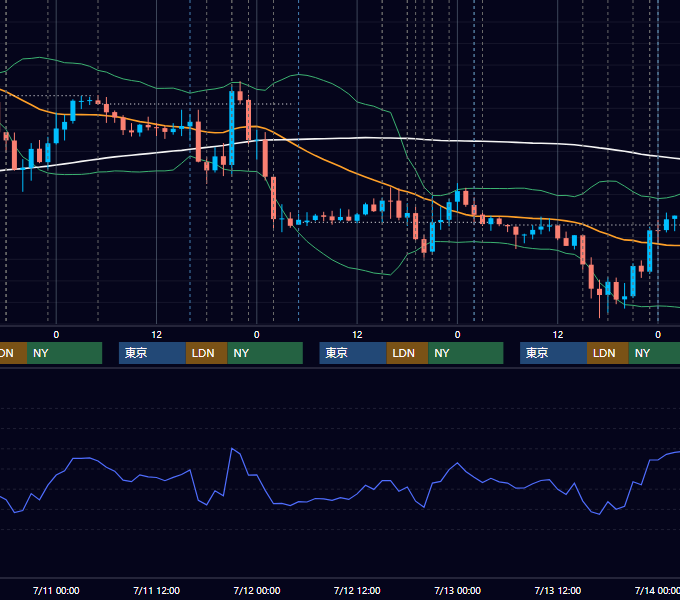
Task: Select the LDN block before 7/13 0 mark
Action: tap(407, 353)
